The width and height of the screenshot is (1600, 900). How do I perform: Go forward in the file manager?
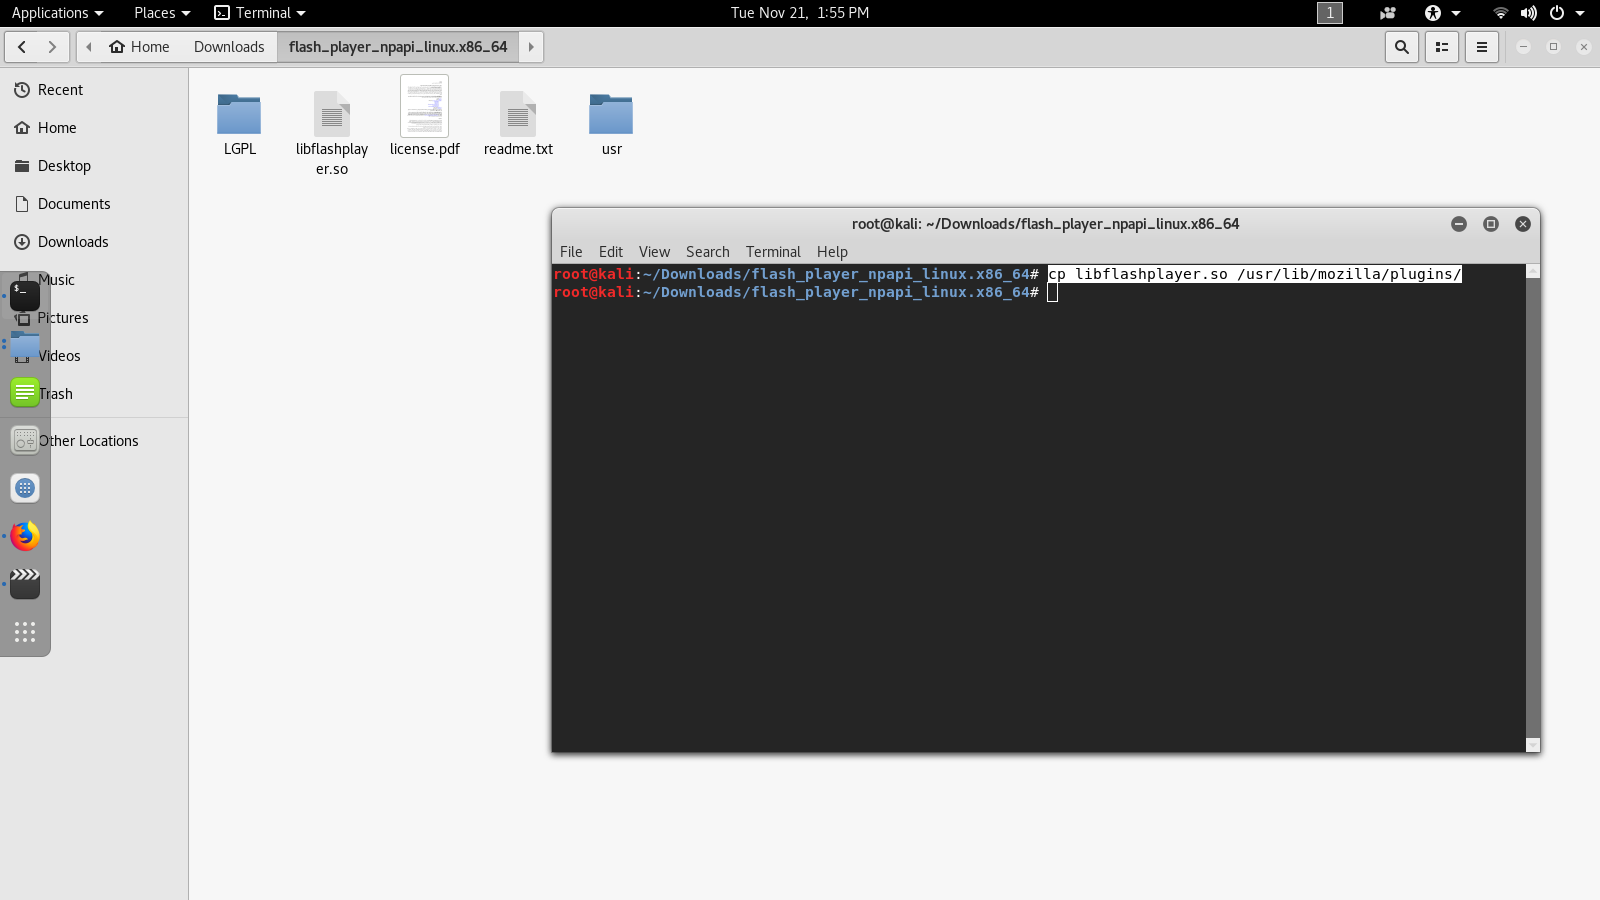(53, 47)
